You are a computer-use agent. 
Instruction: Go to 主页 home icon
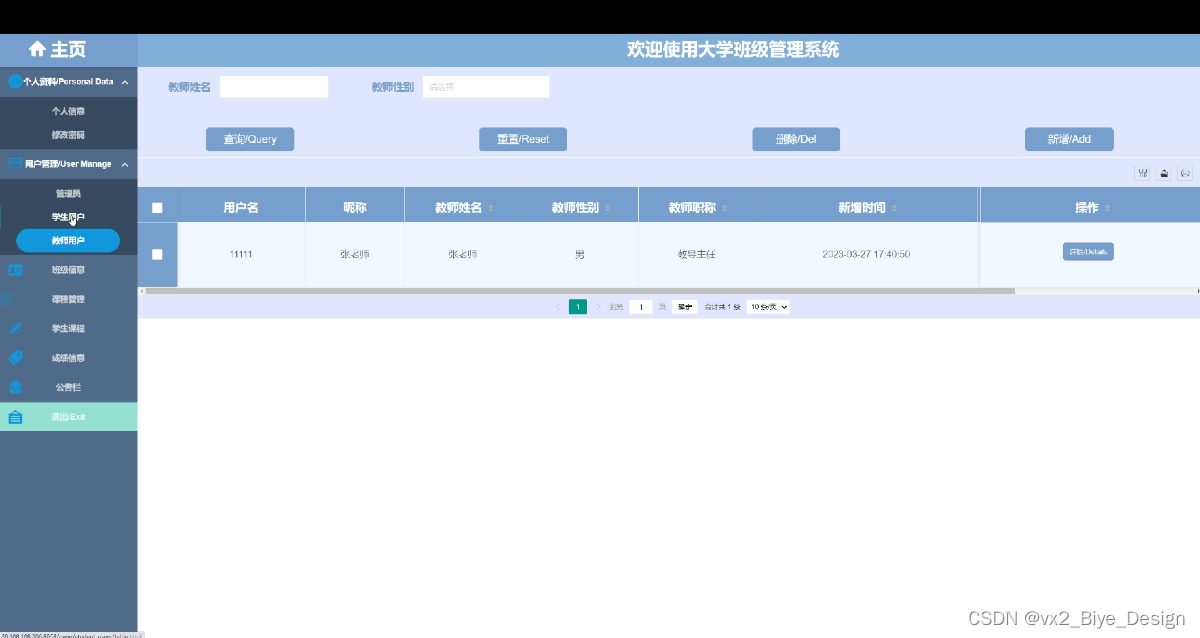[x=38, y=49]
